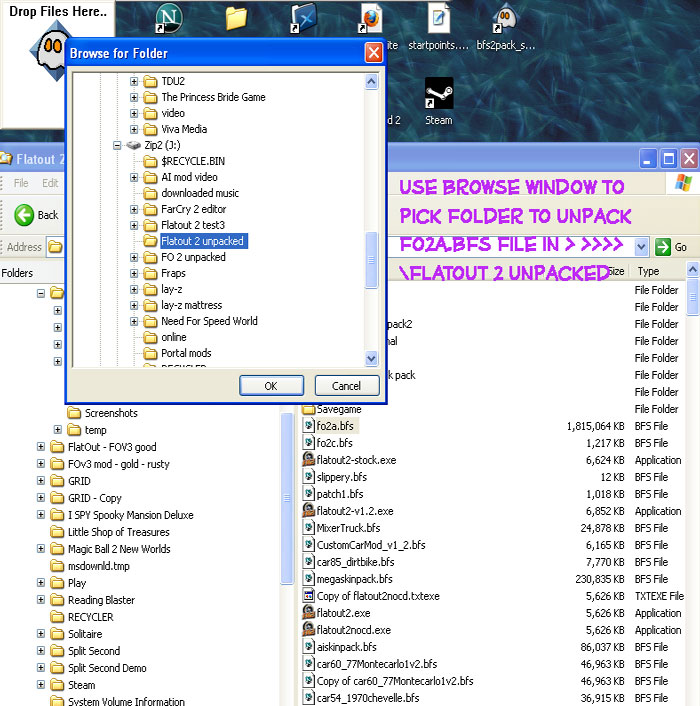Click OK in Browse for Folder

271,386
